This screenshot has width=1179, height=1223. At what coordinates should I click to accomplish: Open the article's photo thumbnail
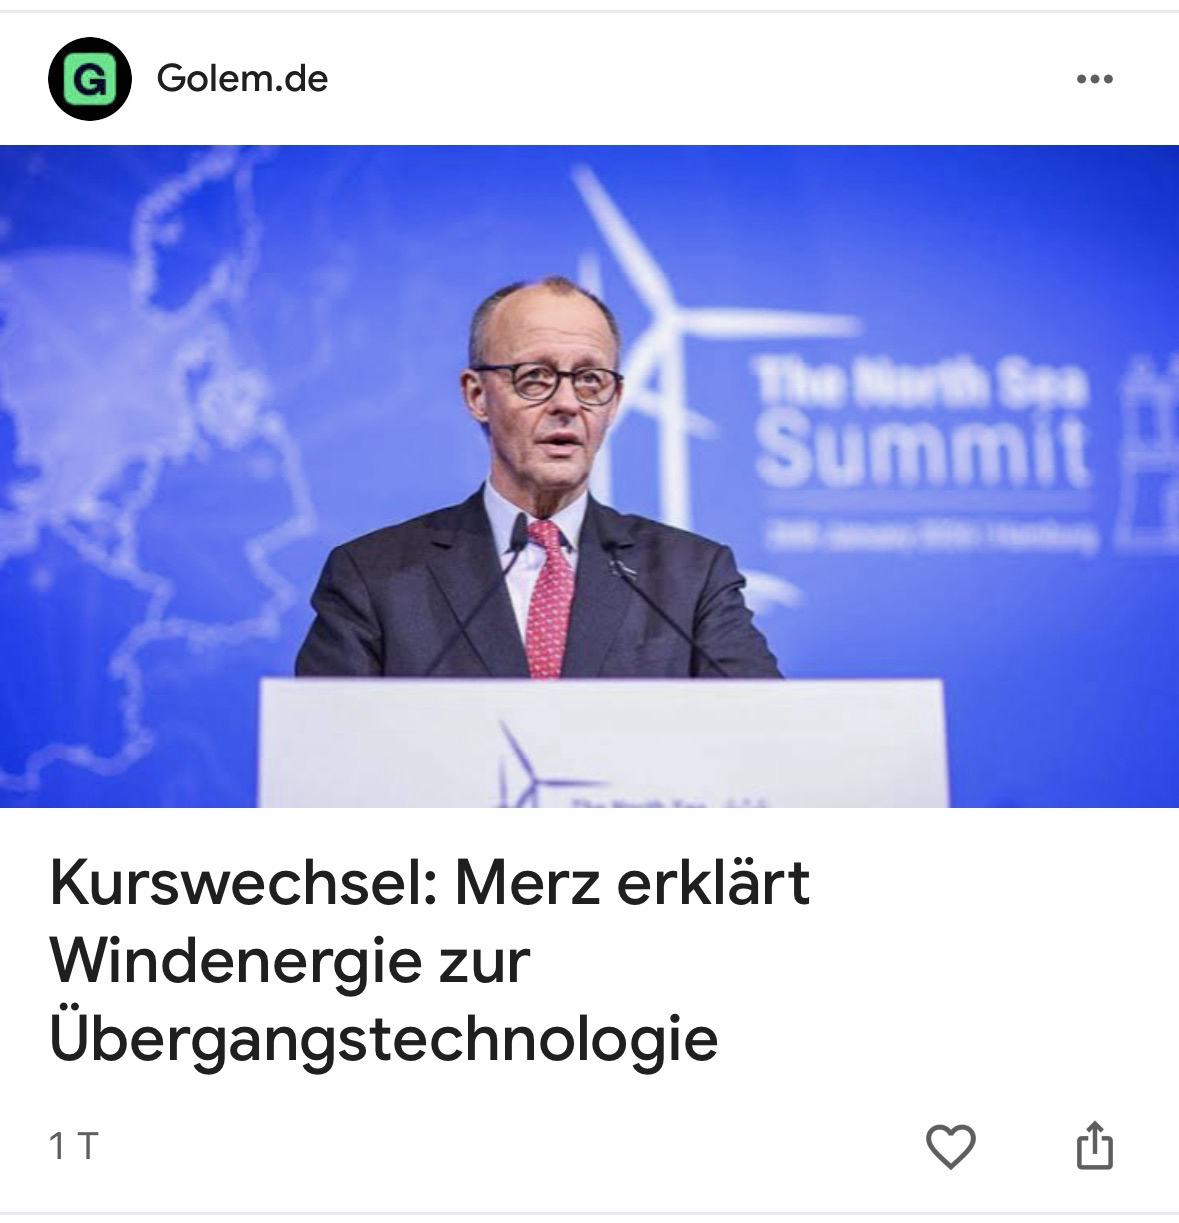[x=589, y=476]
